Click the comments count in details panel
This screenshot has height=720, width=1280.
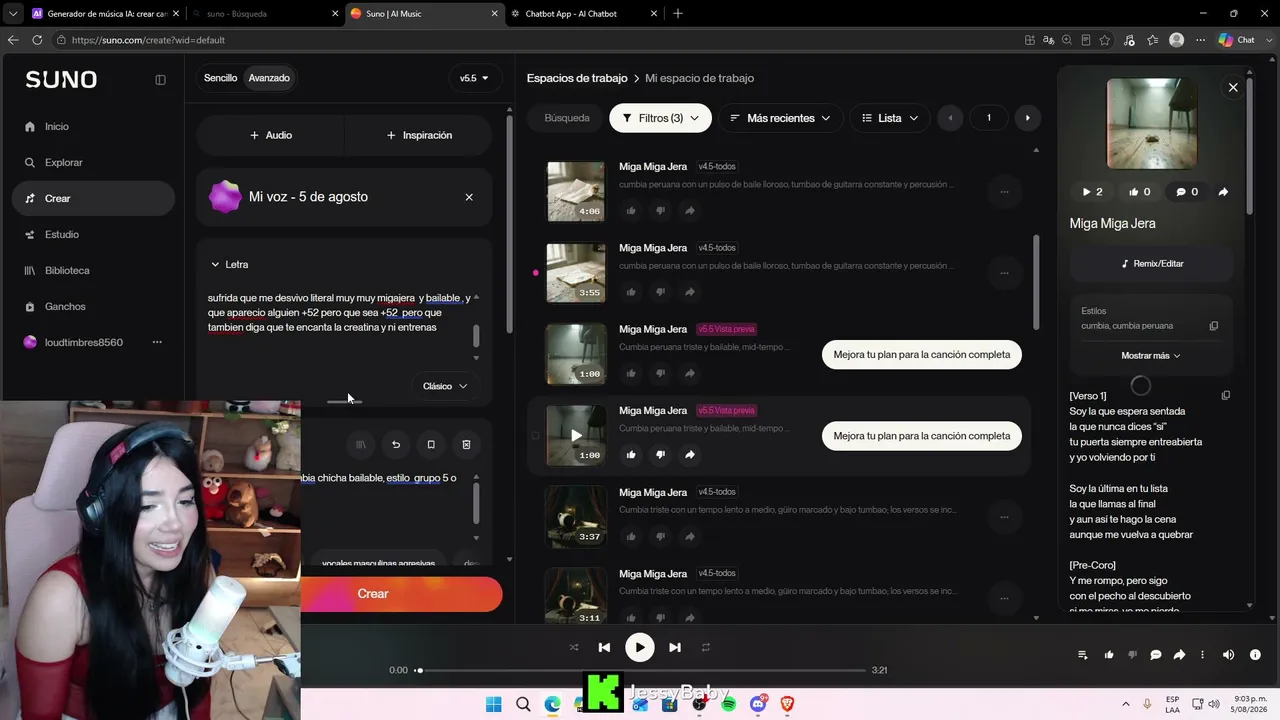click(x=1187, y=192)
